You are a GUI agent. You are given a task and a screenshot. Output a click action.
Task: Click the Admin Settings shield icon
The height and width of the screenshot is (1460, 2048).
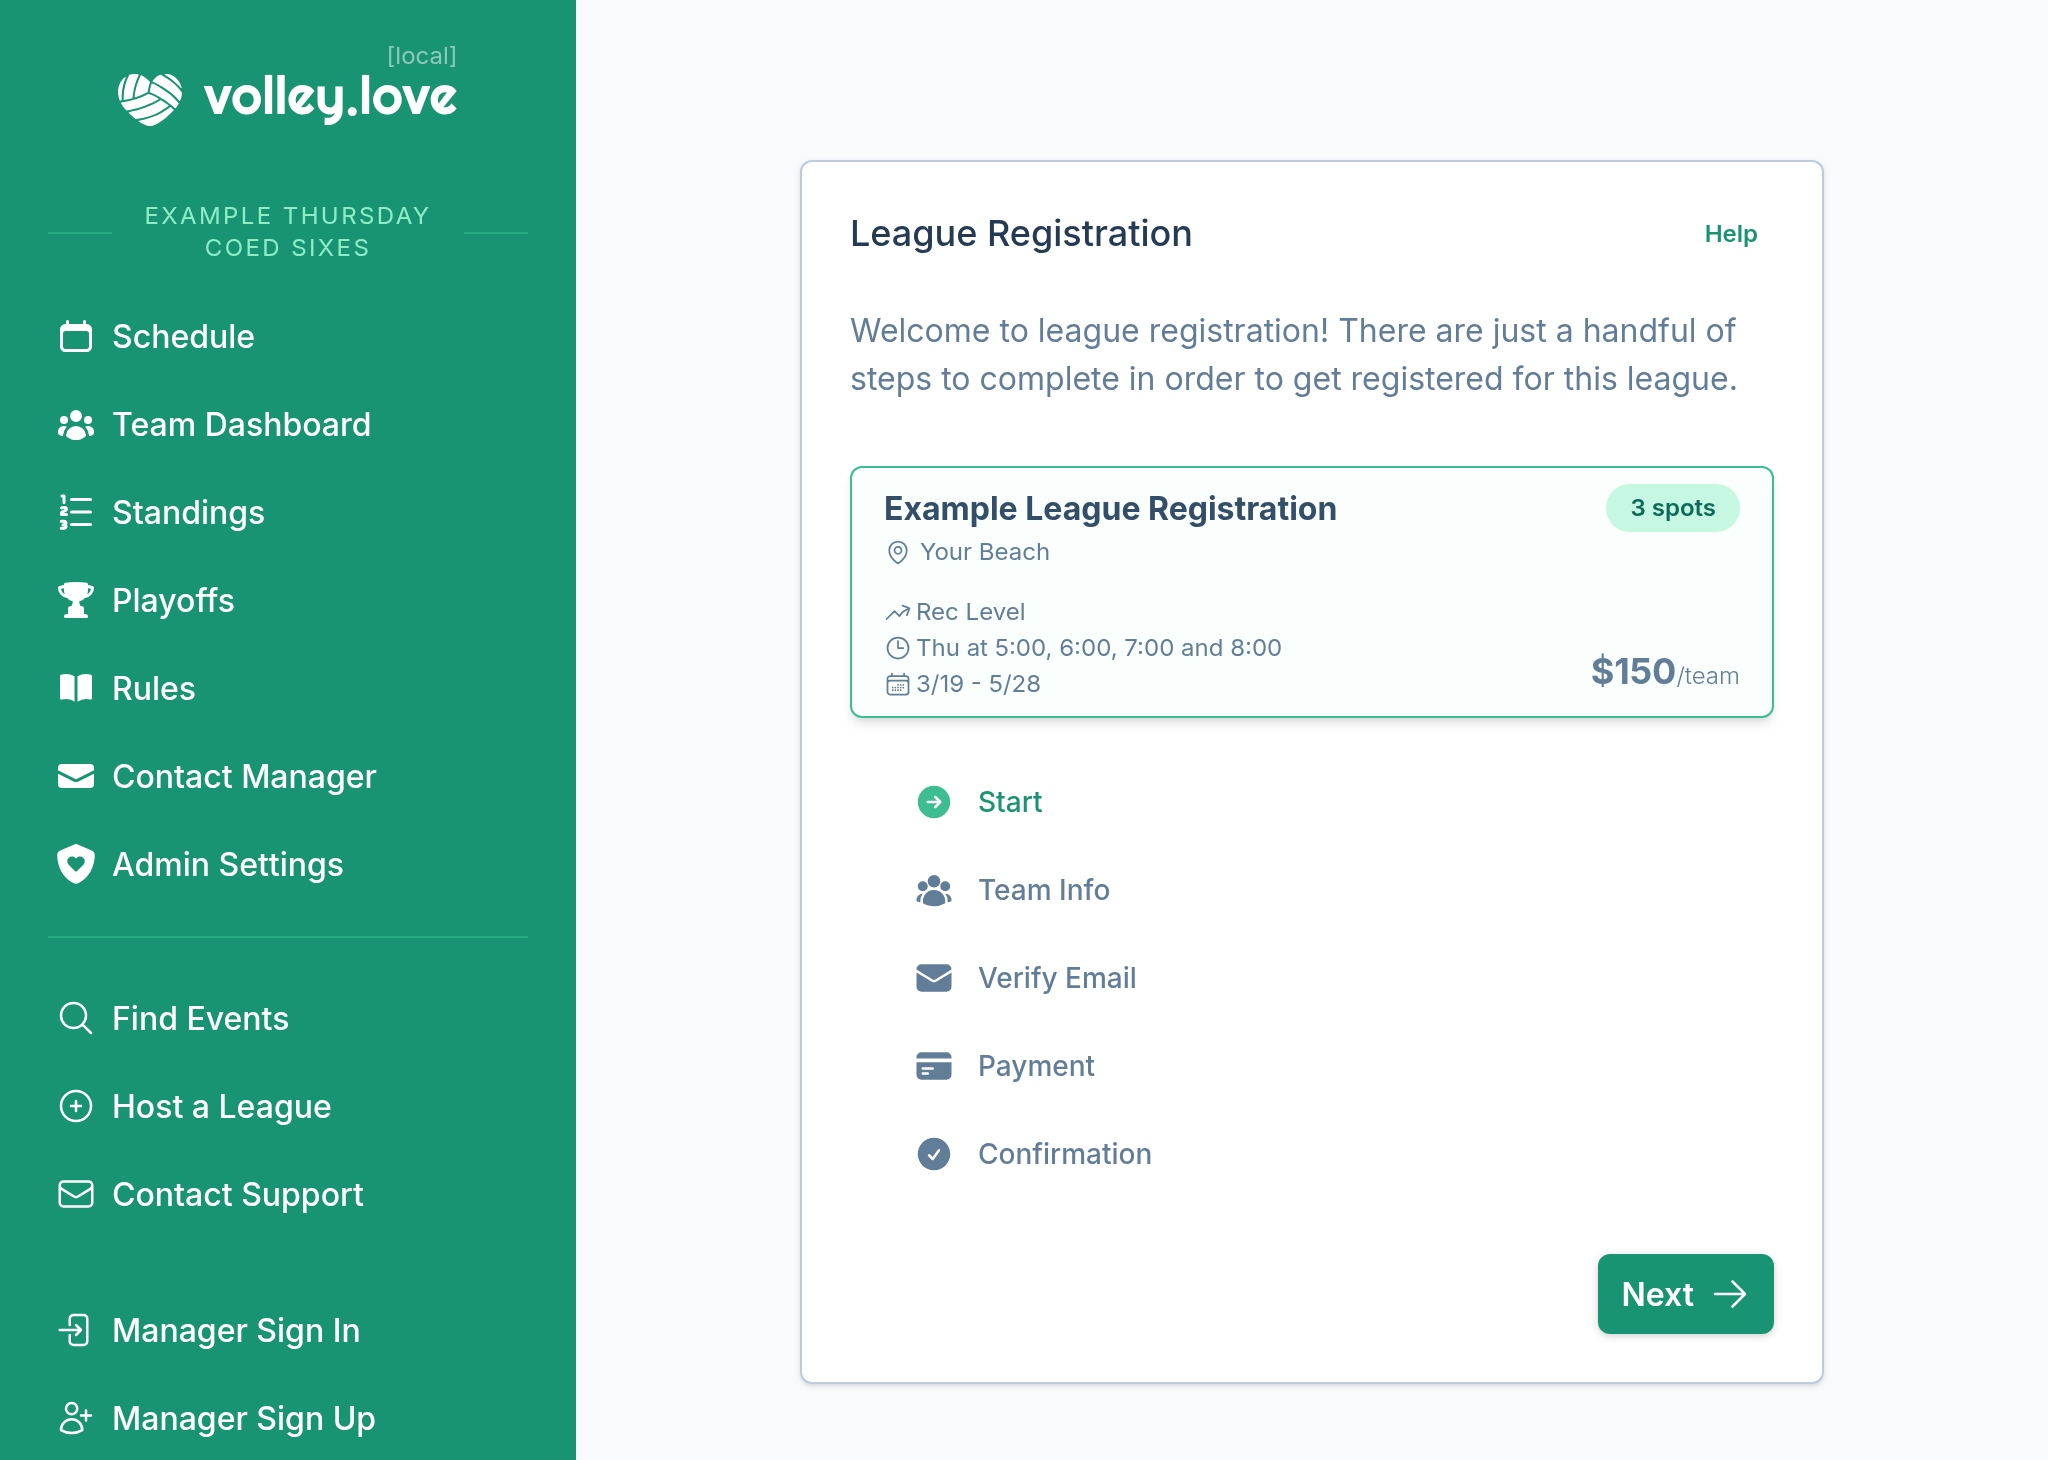(x=76, y=865)
